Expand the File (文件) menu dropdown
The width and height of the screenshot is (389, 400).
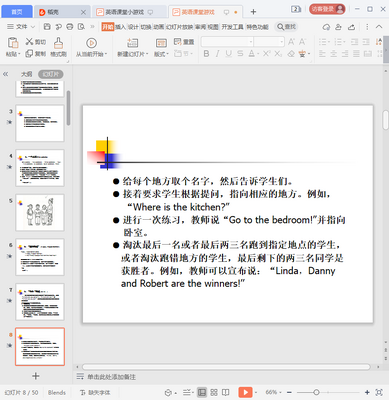pyautogui.click(x=21, y=27)
